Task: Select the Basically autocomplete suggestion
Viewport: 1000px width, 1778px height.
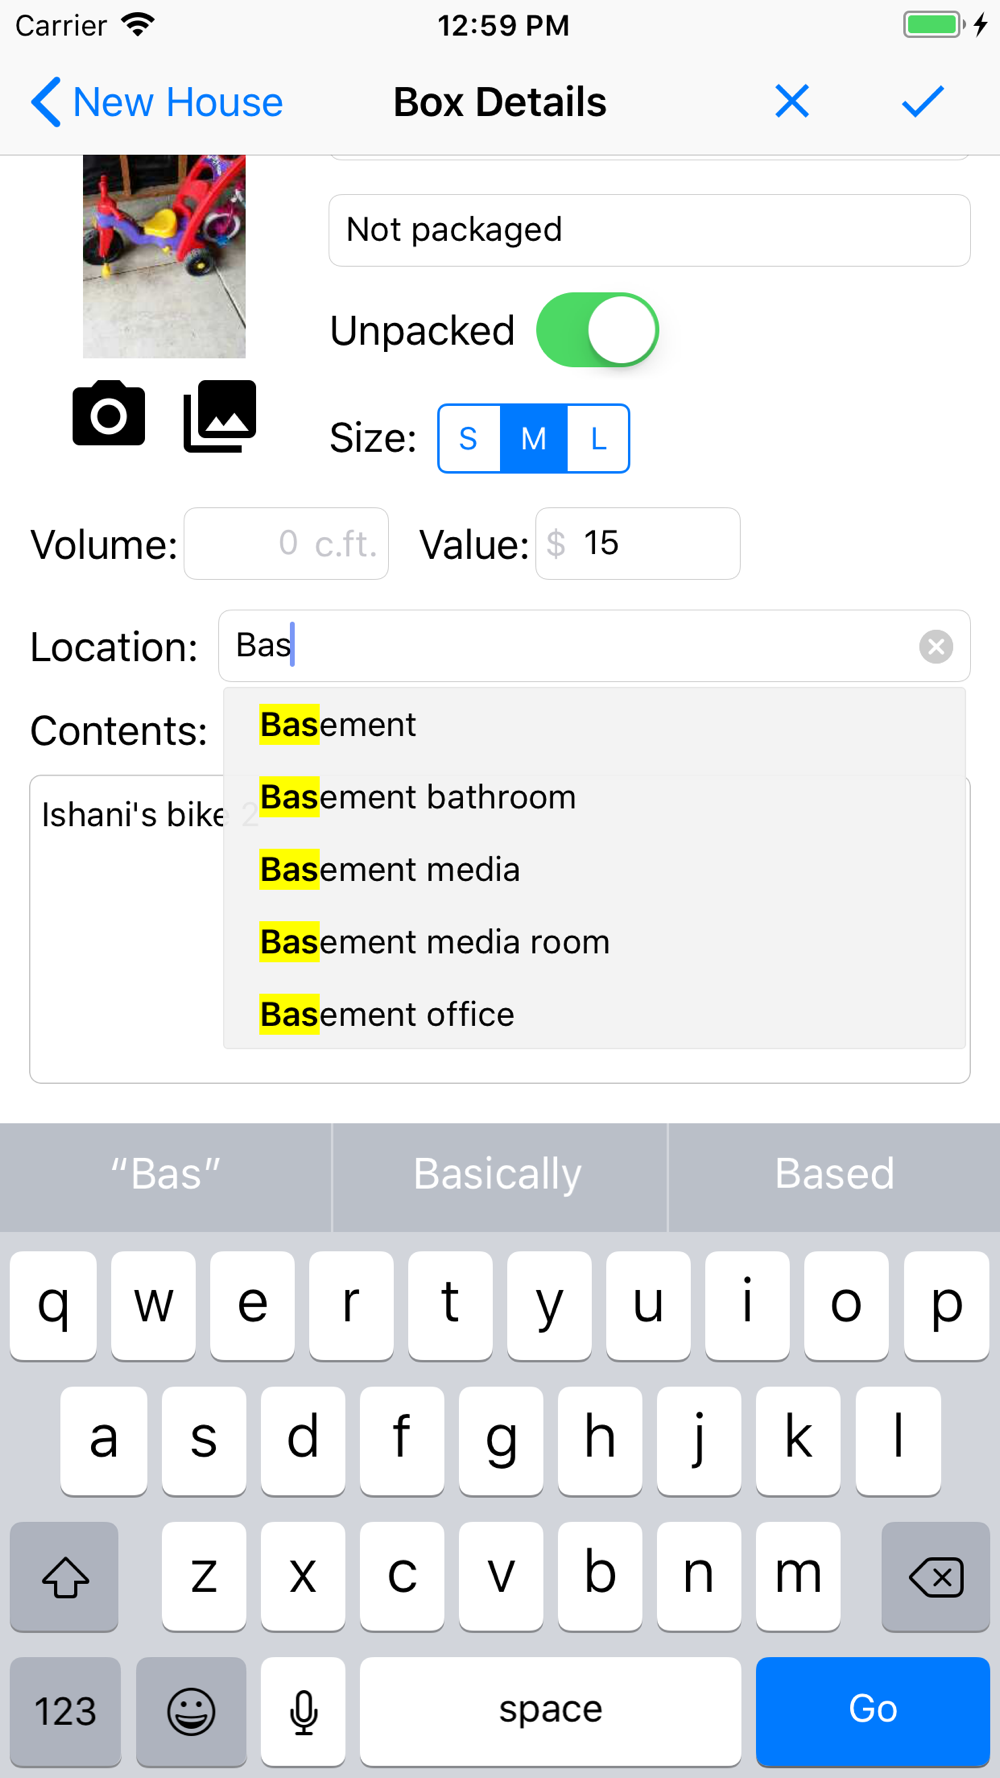Action: coord(498,1175)
